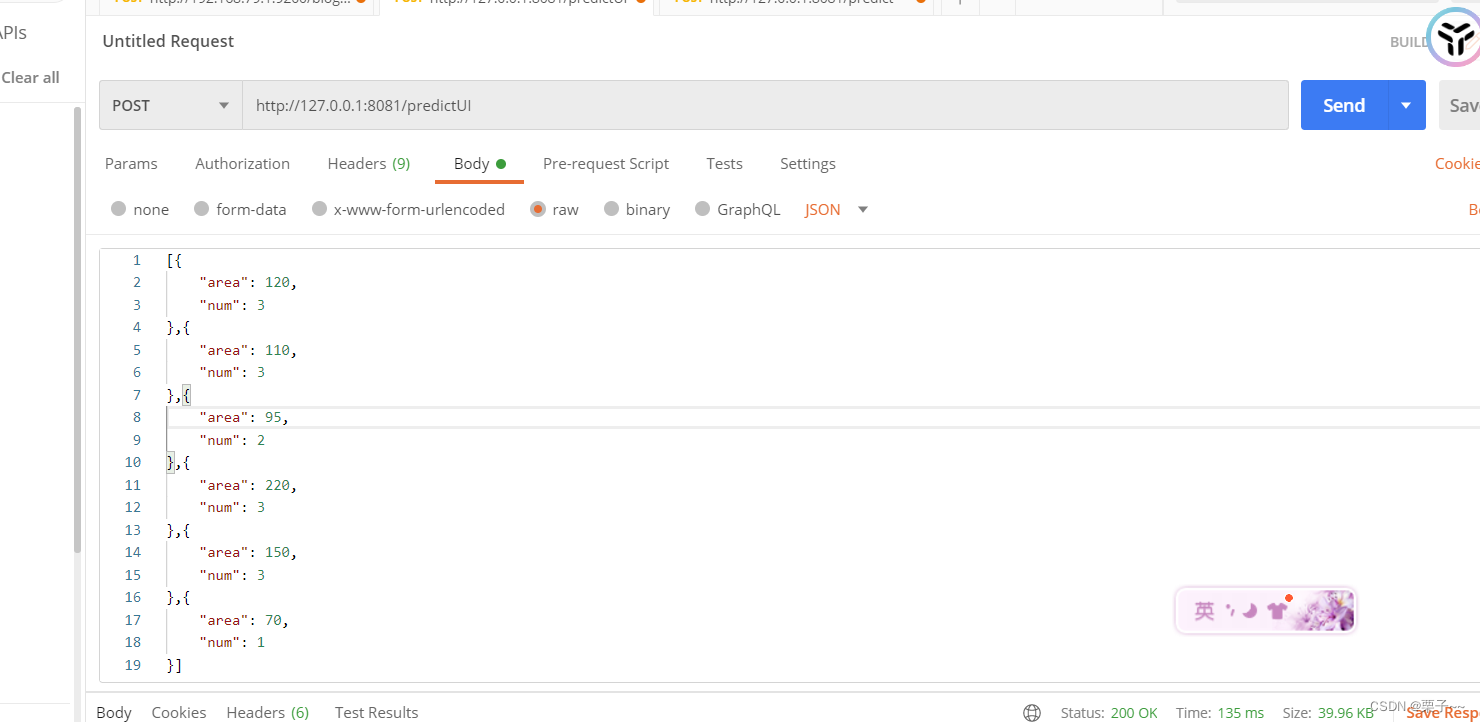Click the shirt skin icon on input-method bar
Screen dimensions: 1480x722
tap(1277, 611)
